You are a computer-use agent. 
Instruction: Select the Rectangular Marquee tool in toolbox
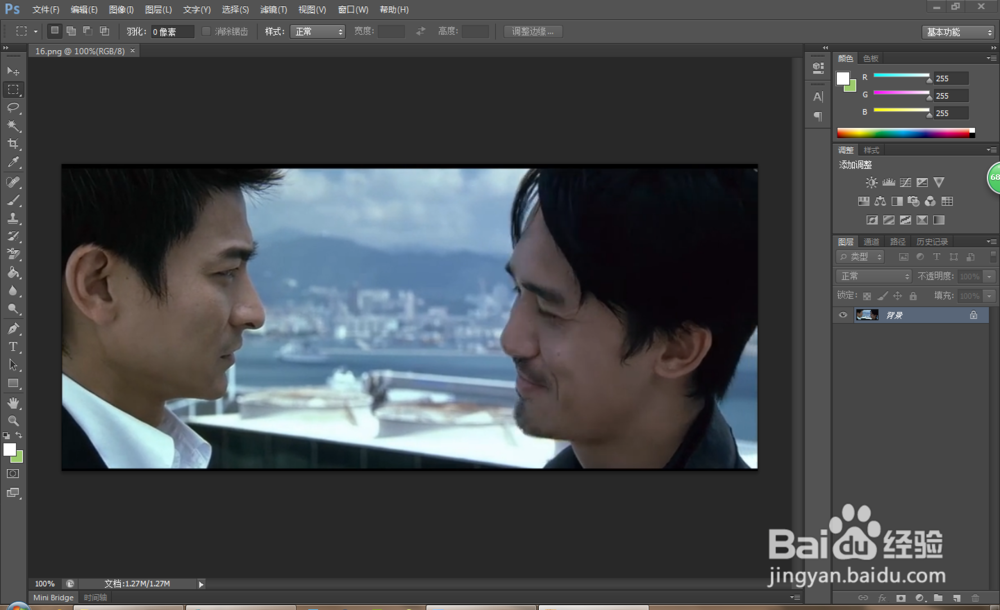(13, 89)
